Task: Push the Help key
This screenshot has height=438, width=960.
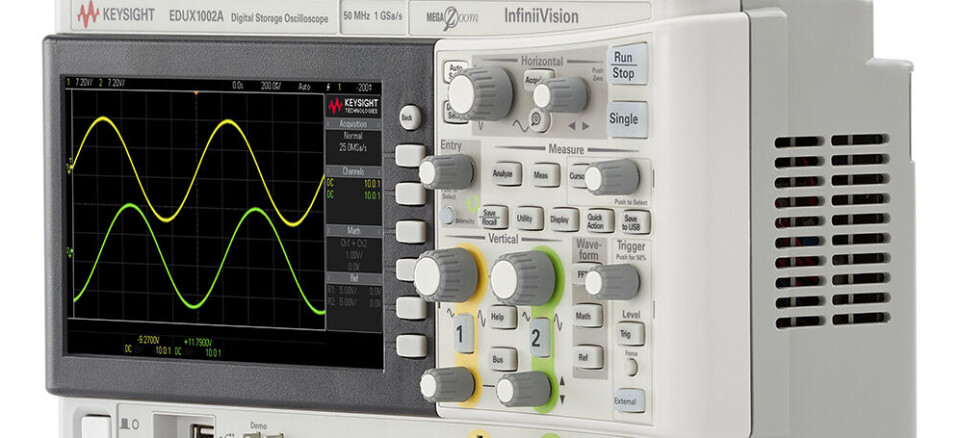Action: [x=503, y=317]
